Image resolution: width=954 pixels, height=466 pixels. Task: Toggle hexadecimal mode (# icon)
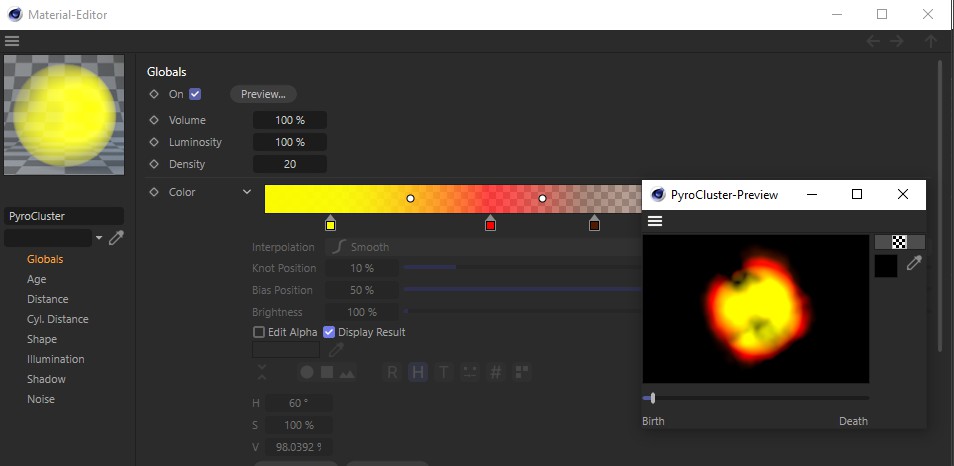(x=496, y=372)
